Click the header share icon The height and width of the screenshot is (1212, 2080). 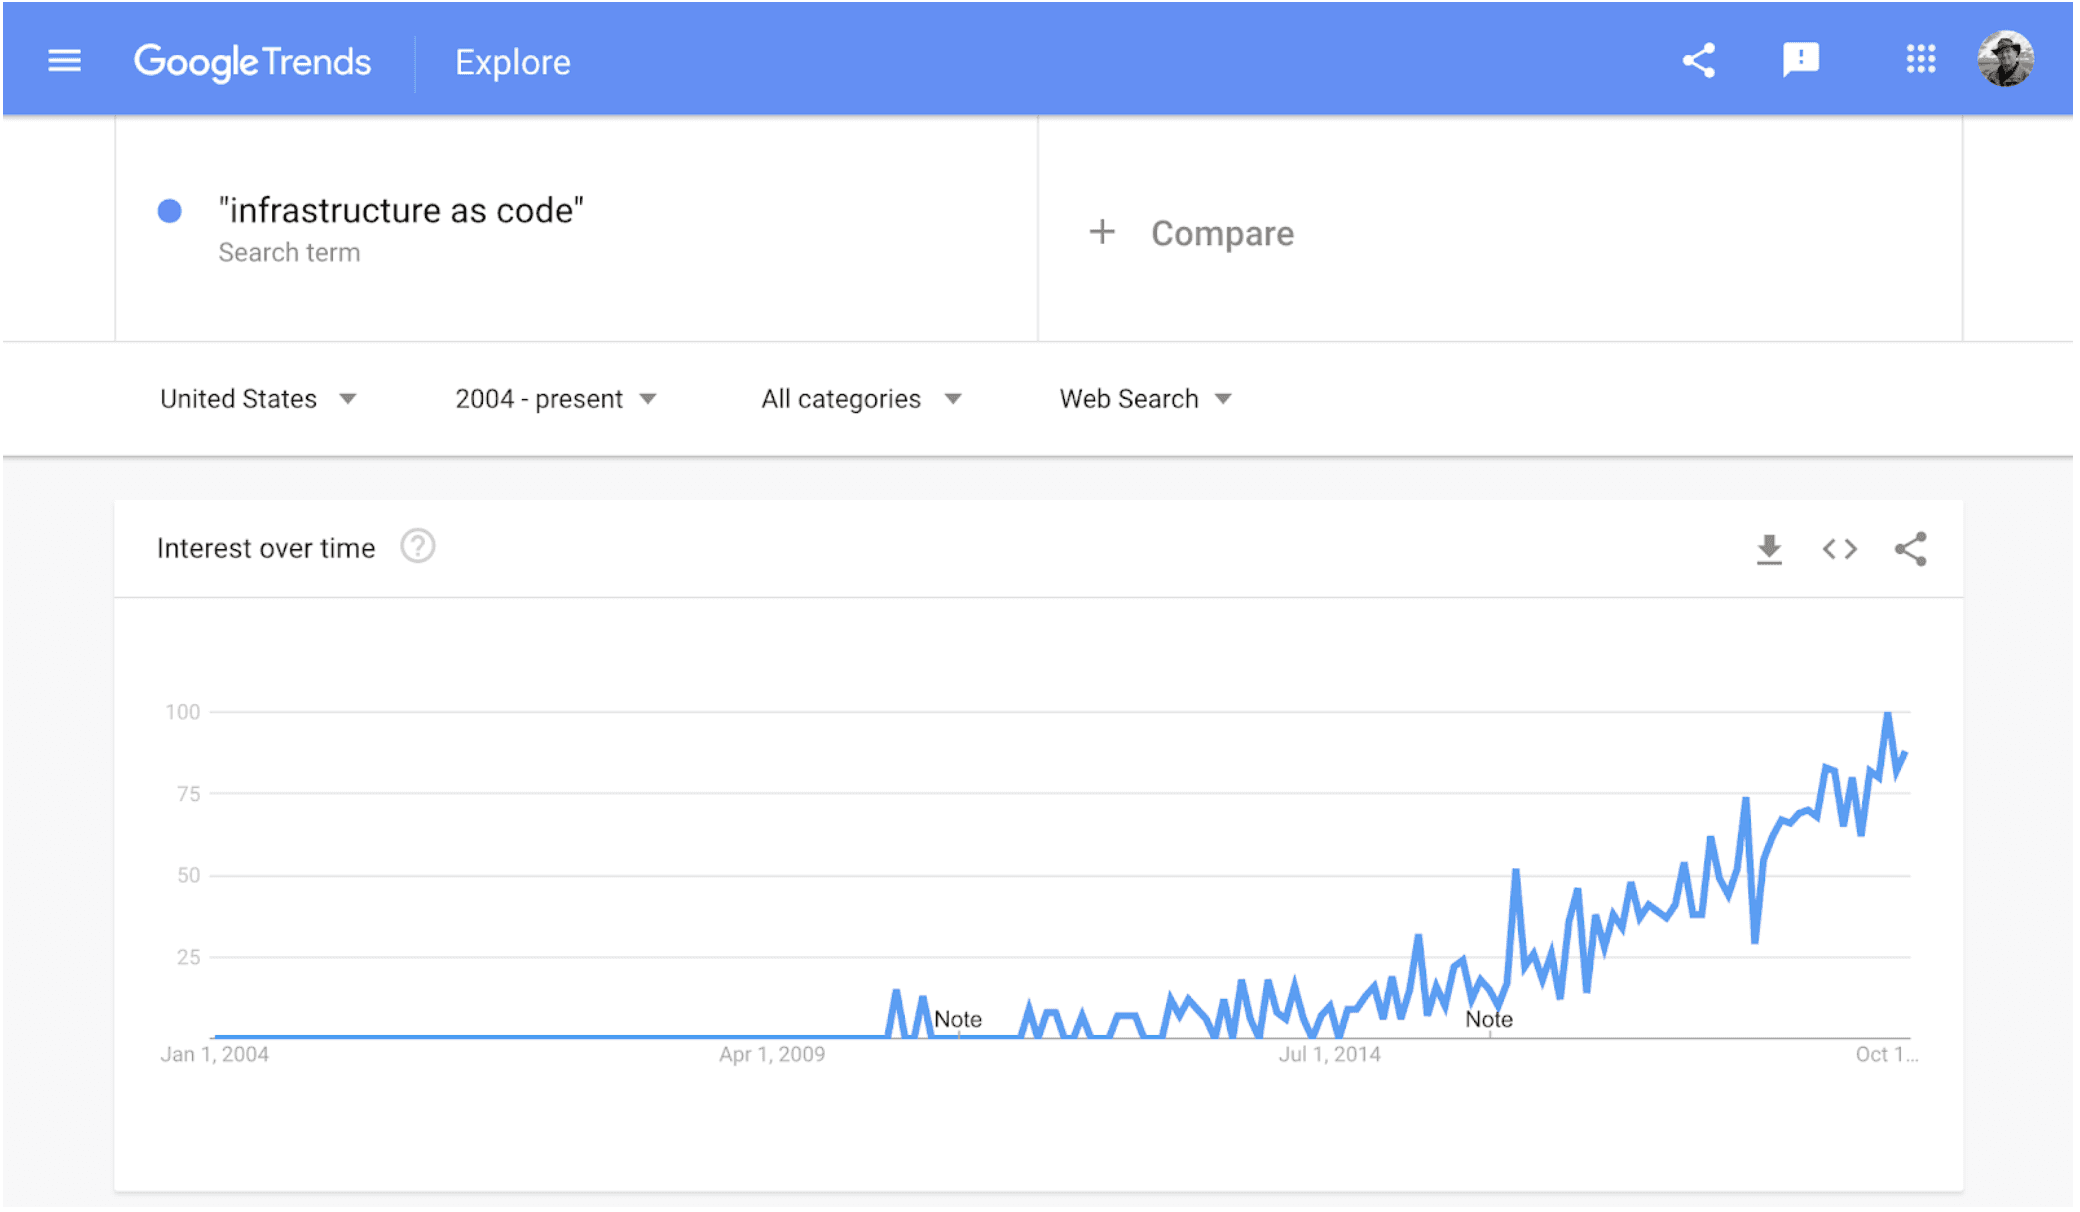tap(1698, 61)
